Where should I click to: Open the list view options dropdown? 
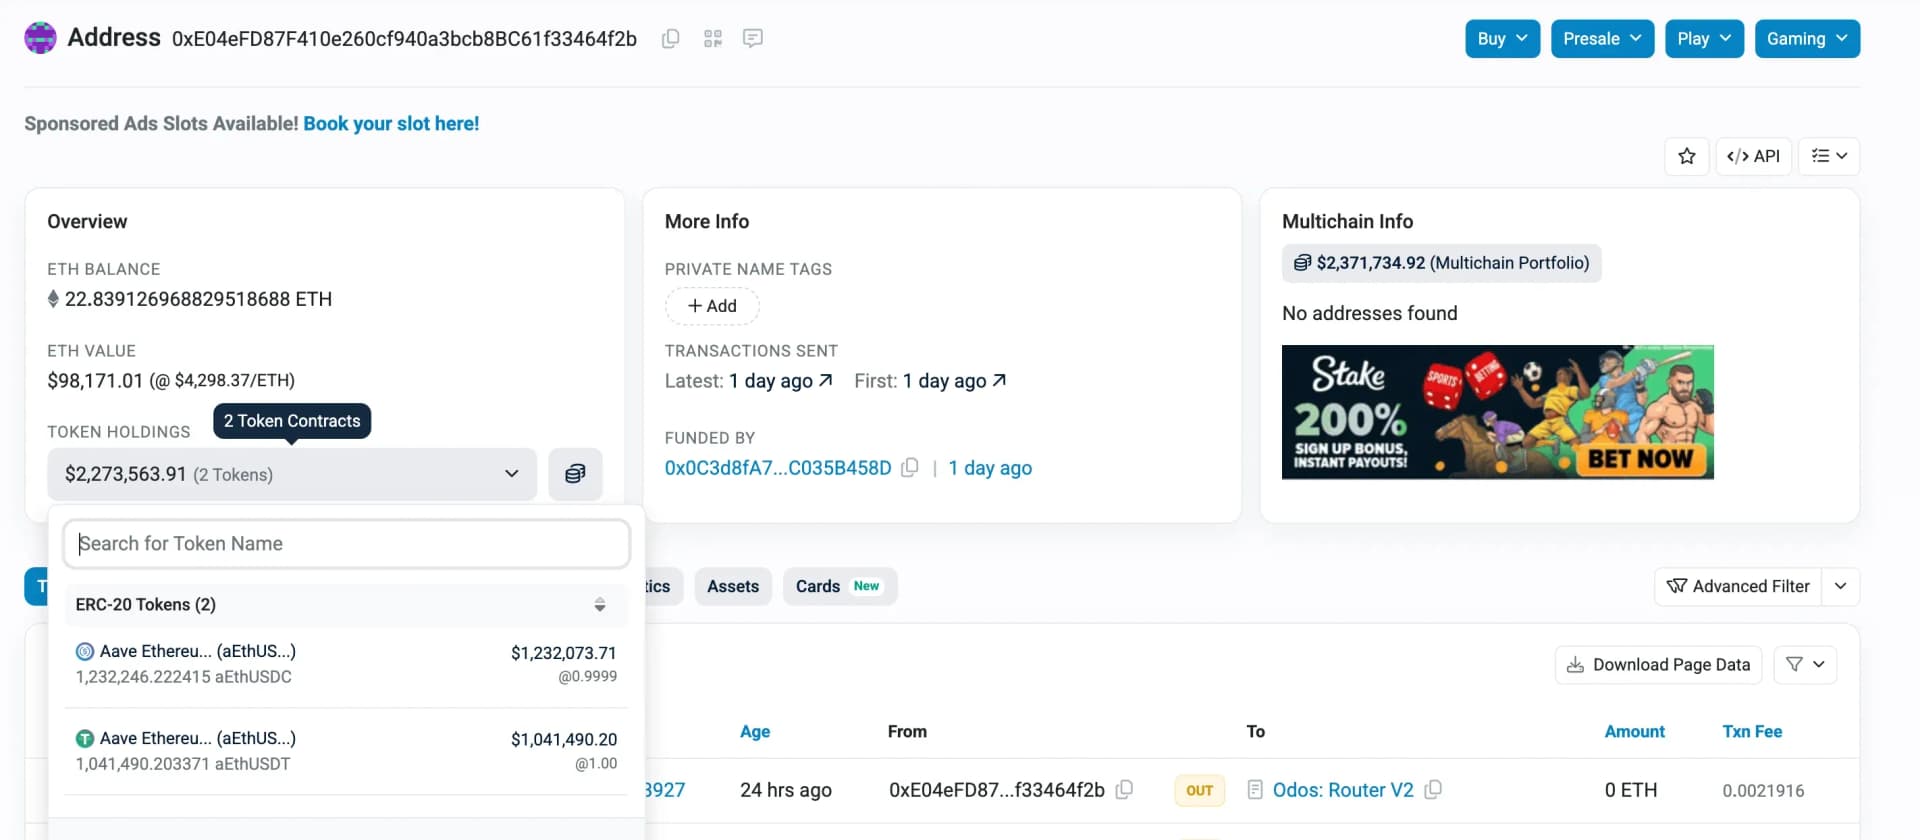(x=1829, y=156)
